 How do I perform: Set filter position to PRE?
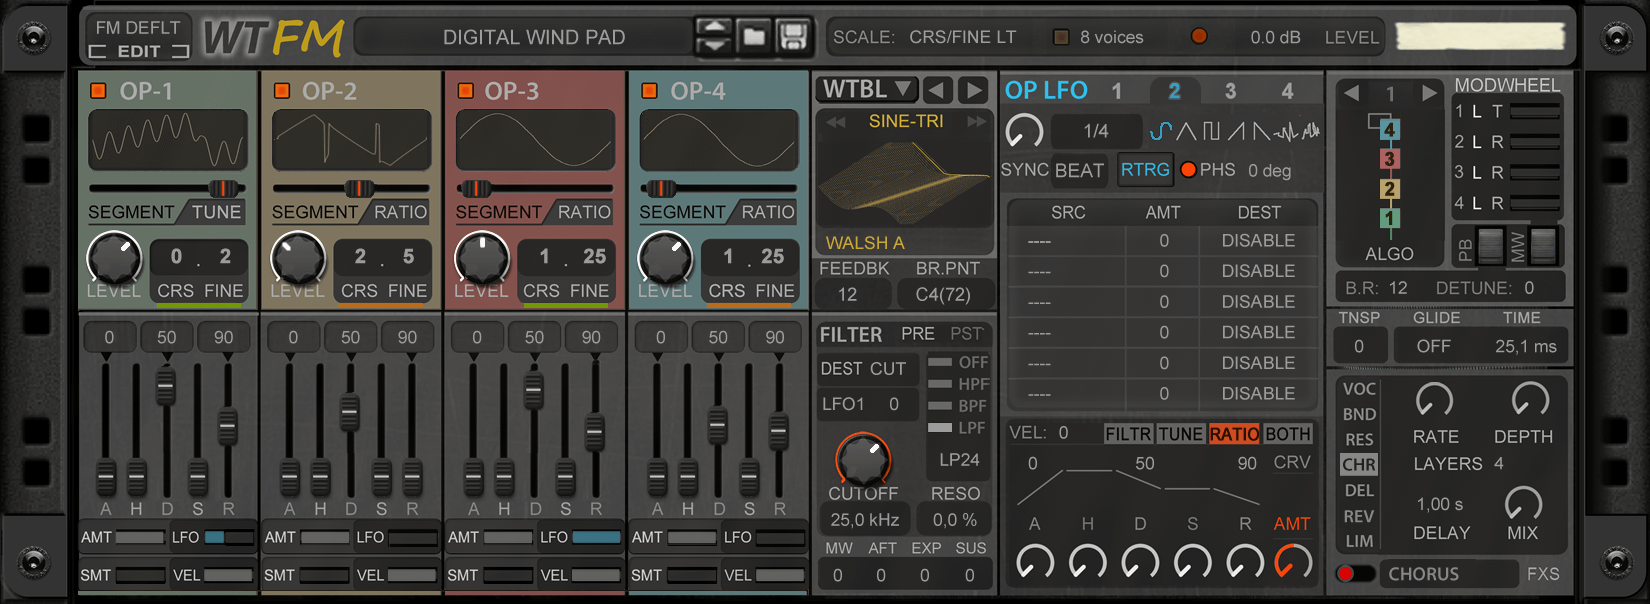[917, 334]
